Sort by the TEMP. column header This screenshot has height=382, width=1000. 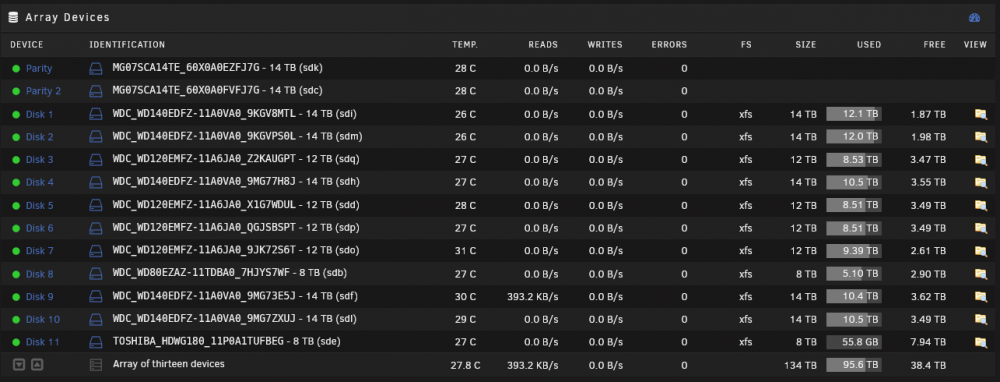coord(465,45)
